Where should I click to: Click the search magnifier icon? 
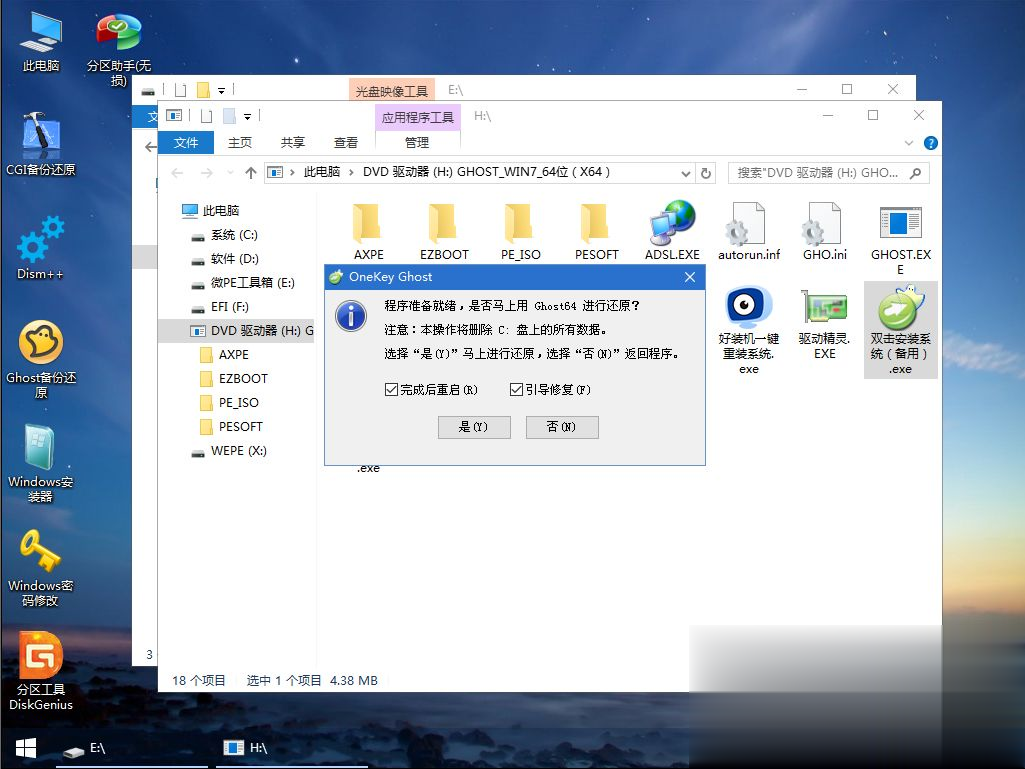tap(915, 173)
